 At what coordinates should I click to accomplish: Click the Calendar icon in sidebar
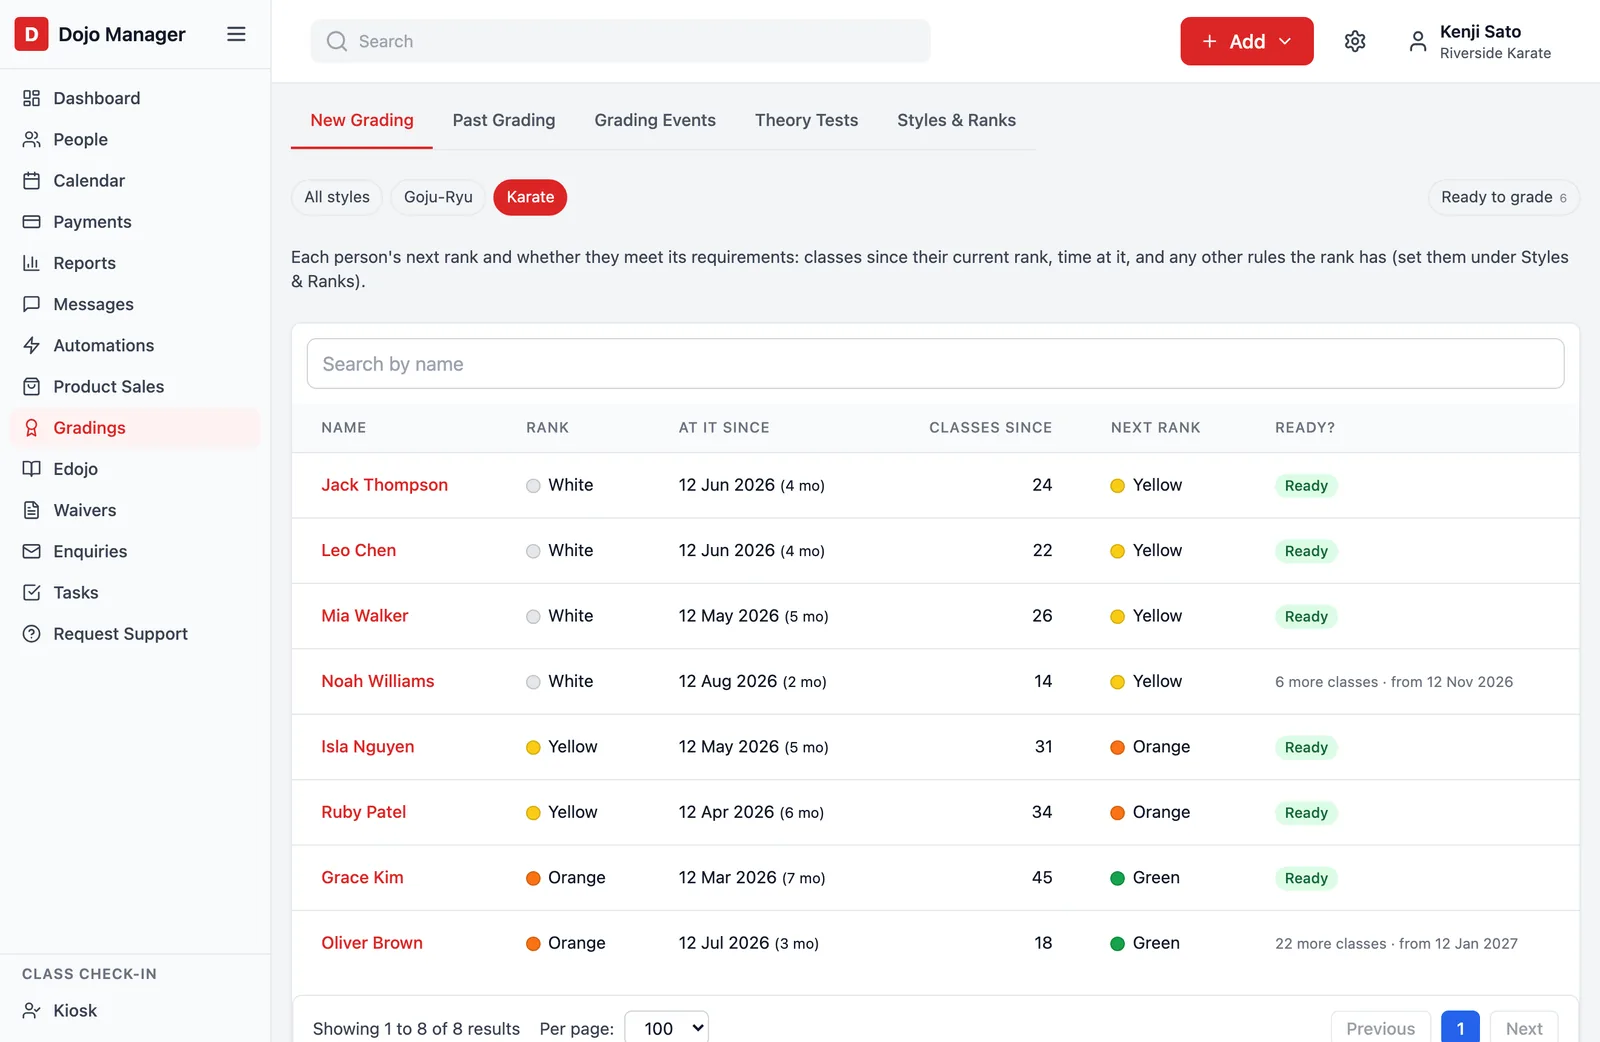(32, 180)
